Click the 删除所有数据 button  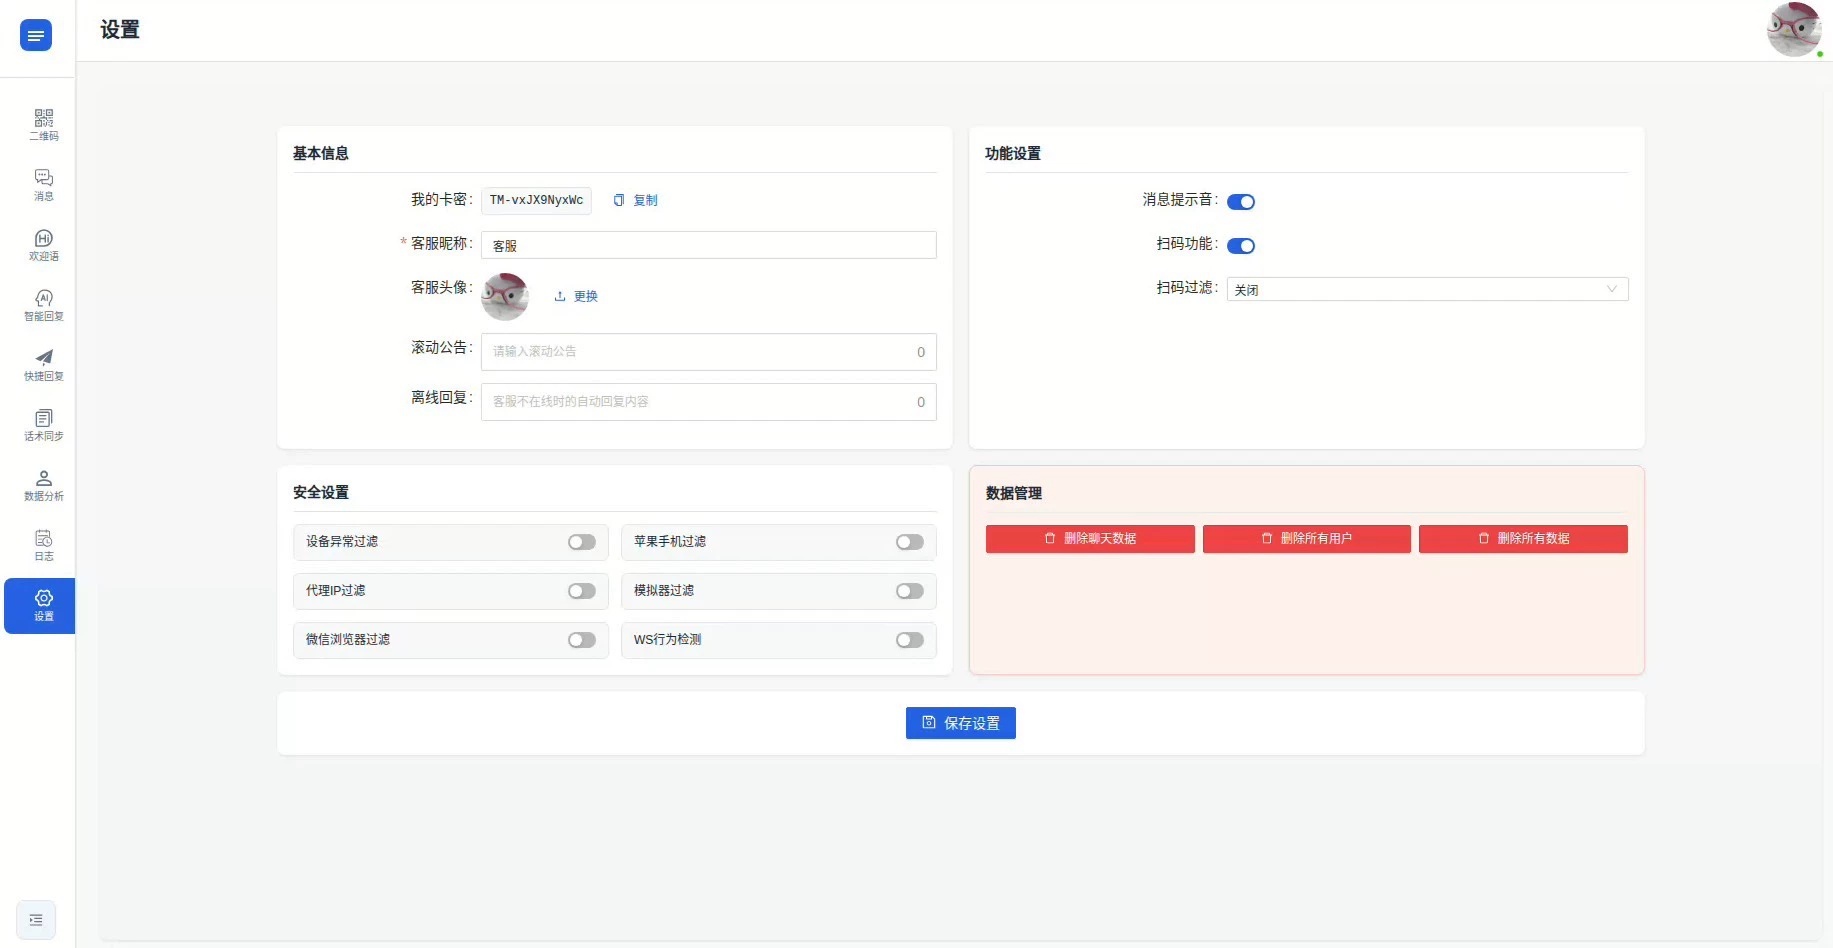coord(1523,539)
